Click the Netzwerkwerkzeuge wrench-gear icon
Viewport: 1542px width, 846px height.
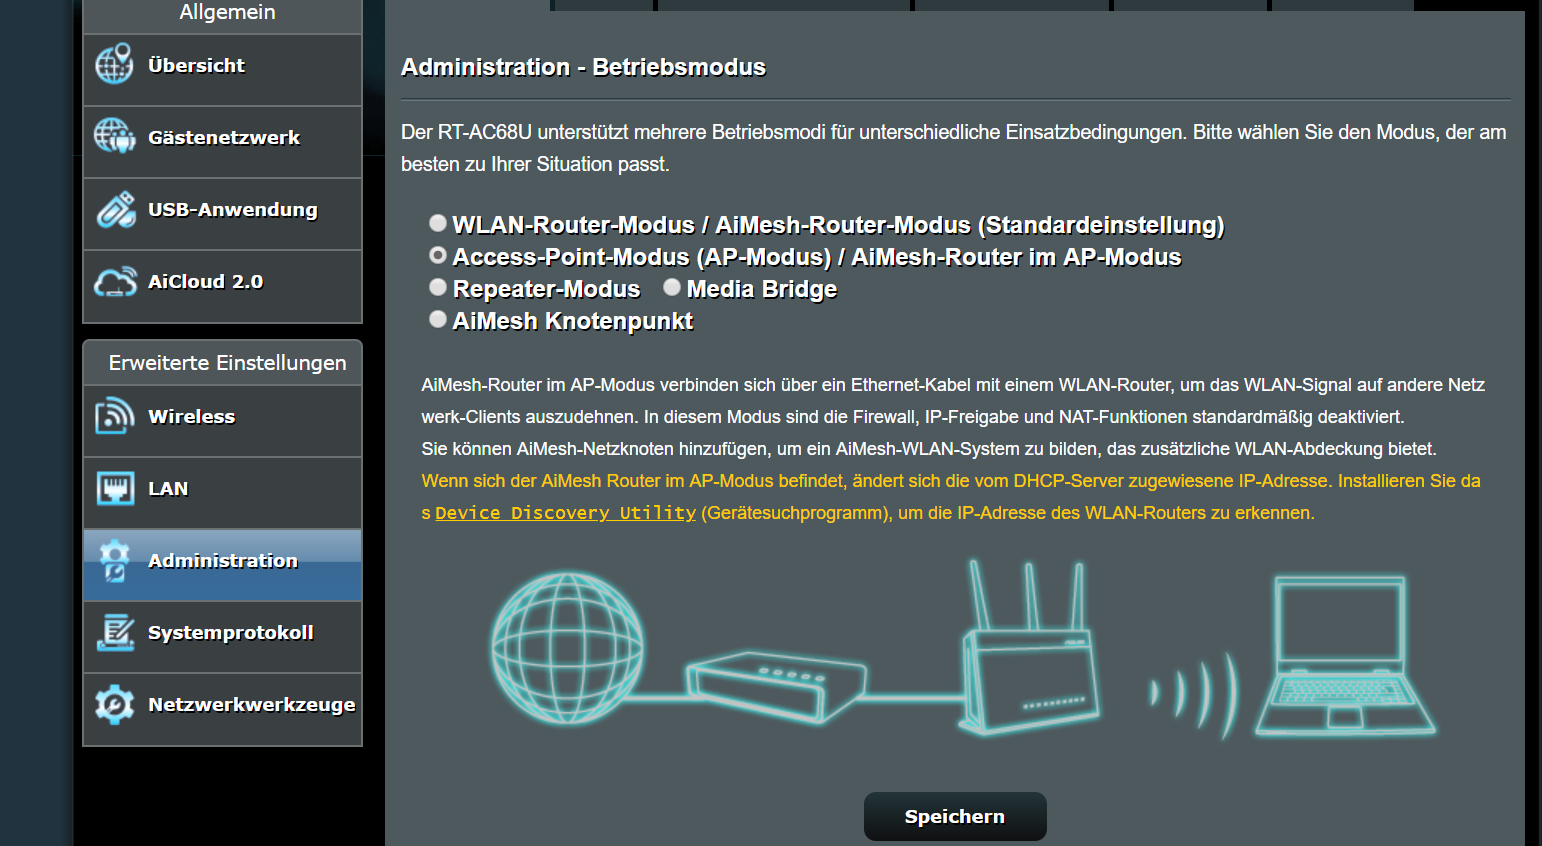tap(115, 705)
